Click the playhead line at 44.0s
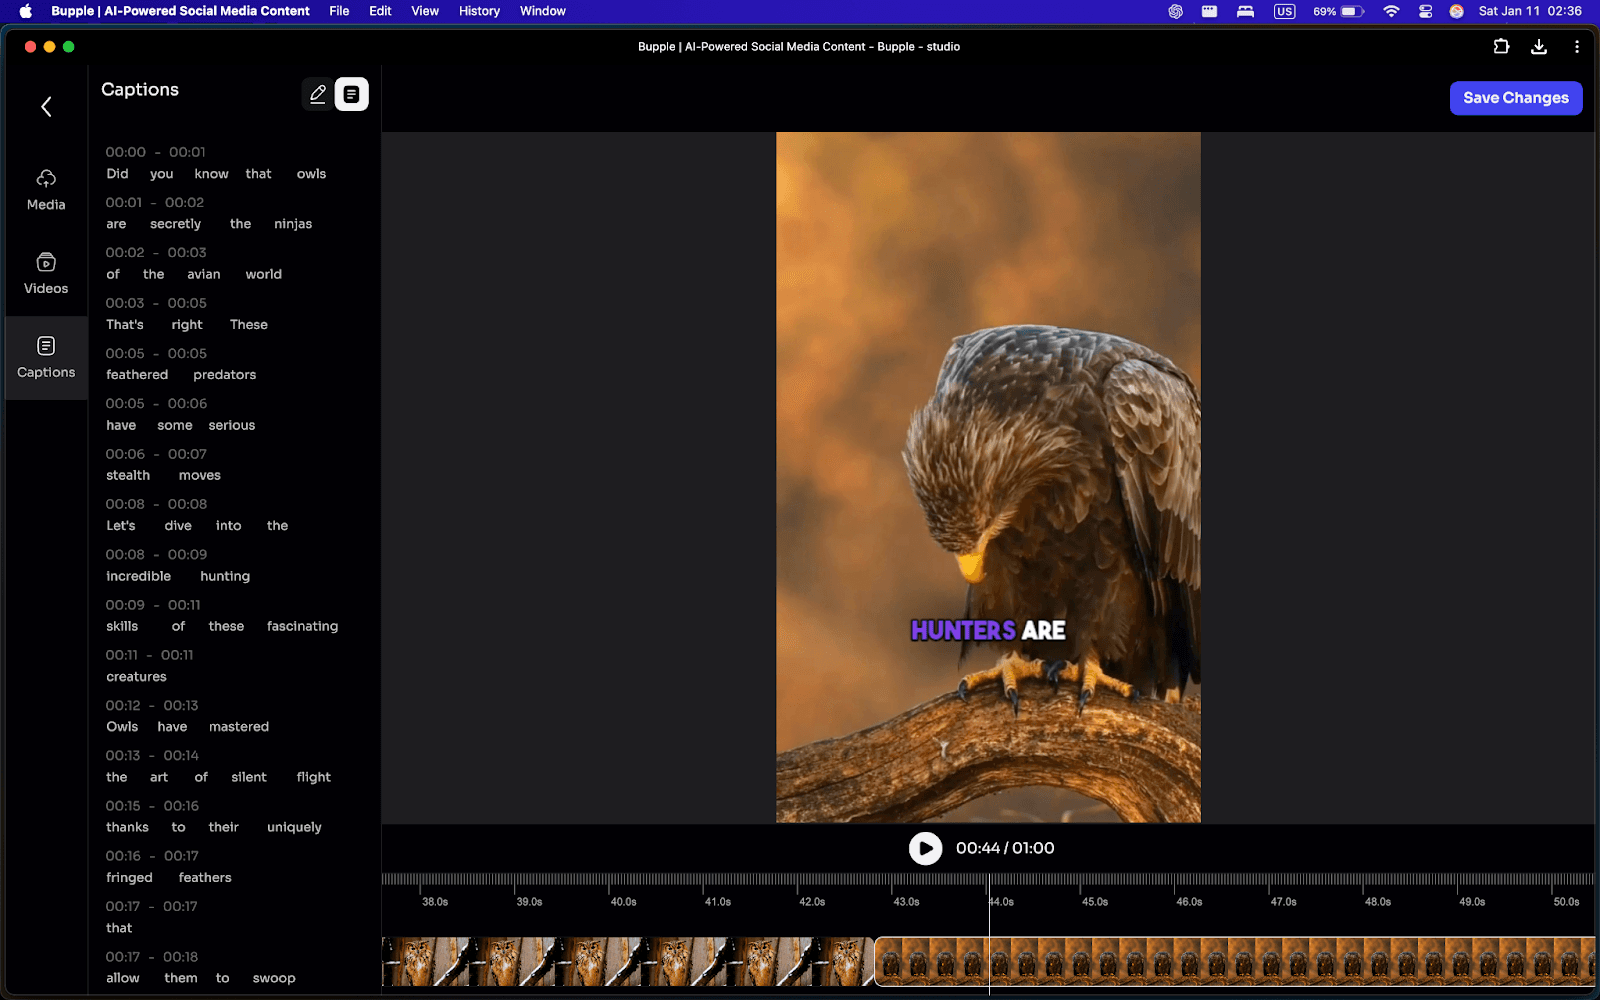This screenshot has height=1000, width=1600. point(989,934)
